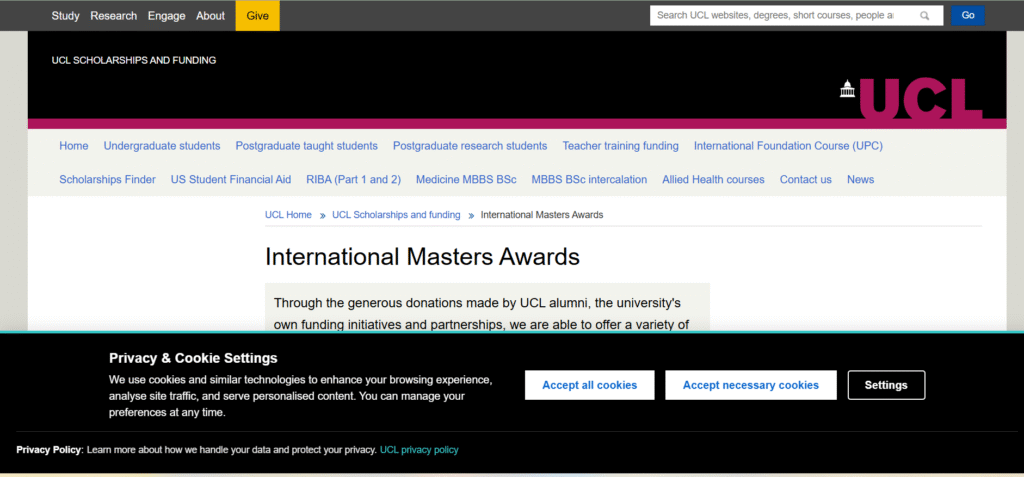Click International Masters Awards breadcrumb text
1024x477 pixels.
click(541, 214)
